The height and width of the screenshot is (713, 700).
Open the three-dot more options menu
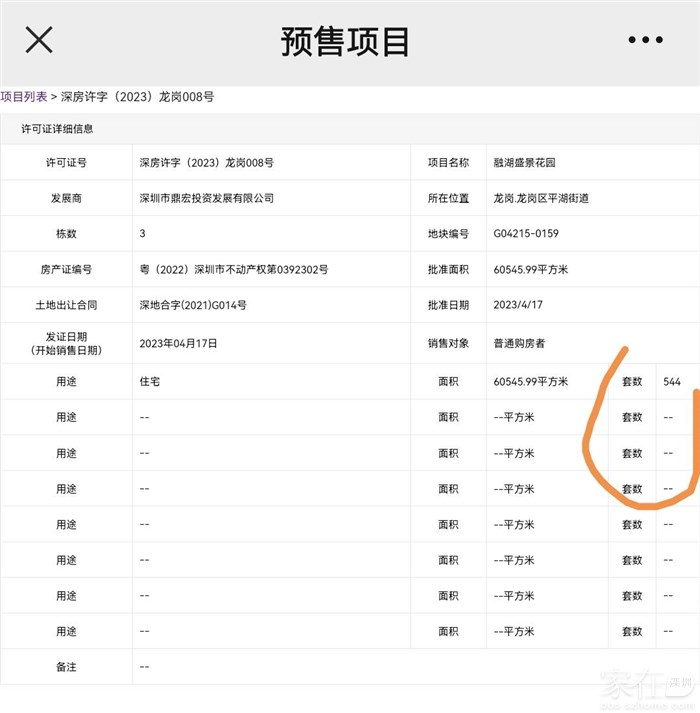click(645, 40)
